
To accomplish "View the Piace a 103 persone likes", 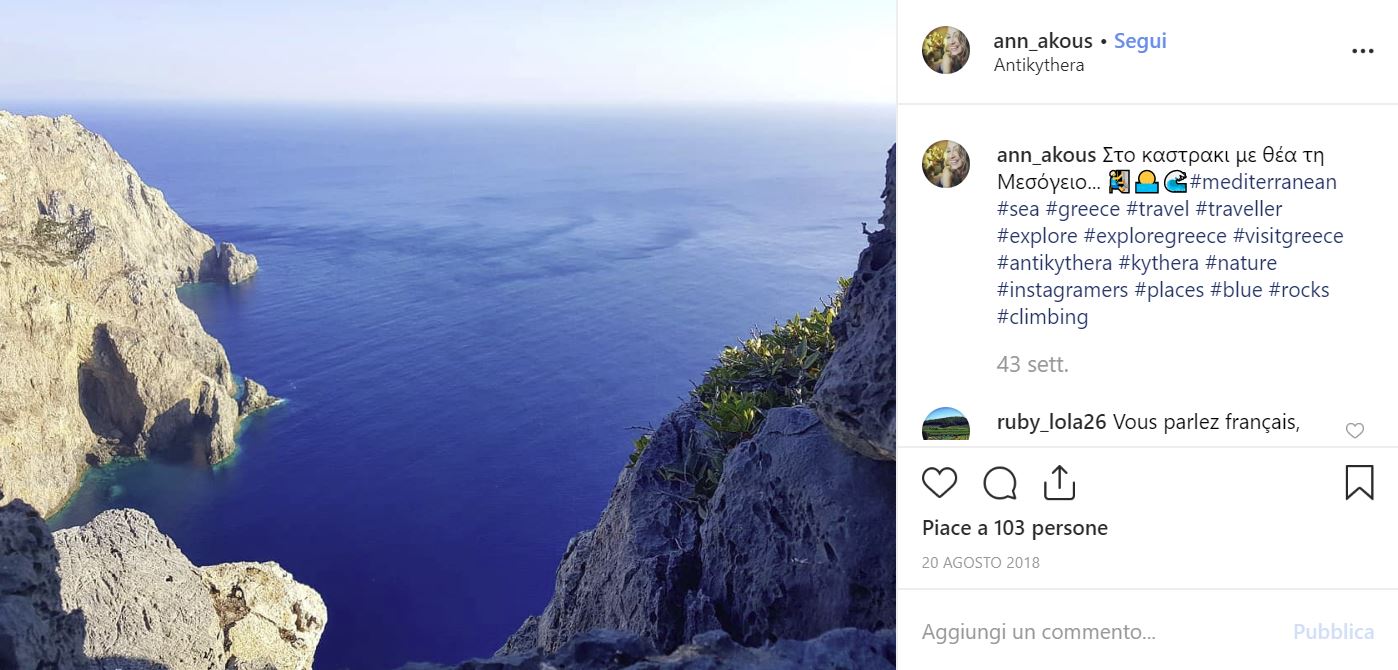I will tap(1014, 528).
